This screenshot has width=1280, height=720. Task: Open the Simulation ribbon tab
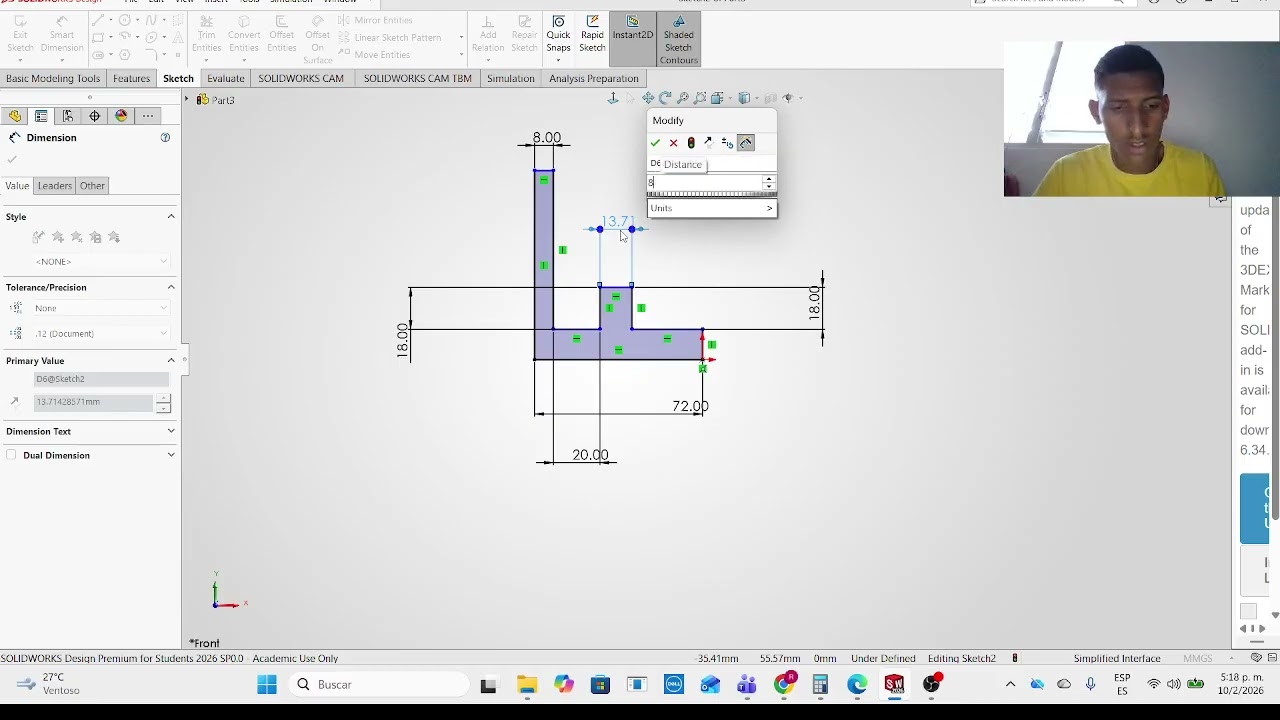tap(511, 78)
